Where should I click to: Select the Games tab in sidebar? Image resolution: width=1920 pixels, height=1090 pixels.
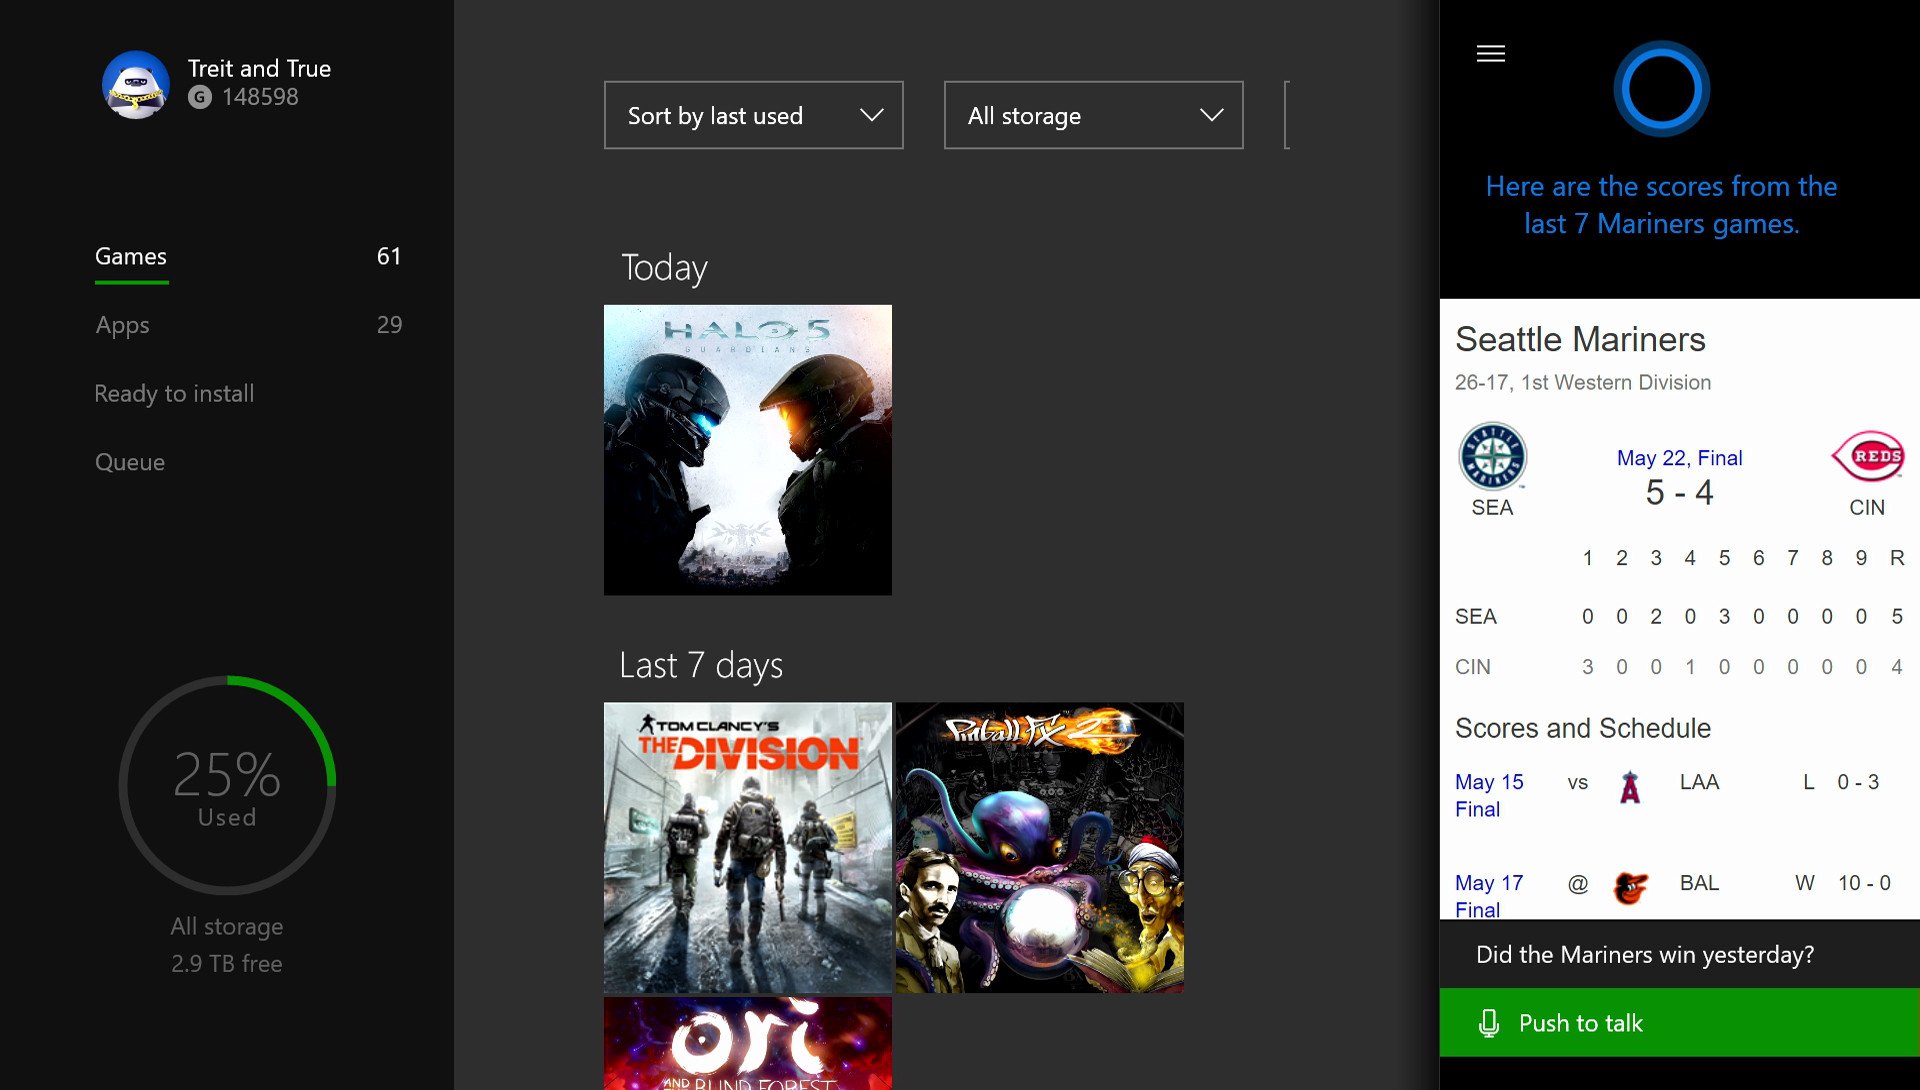point(131,254)
